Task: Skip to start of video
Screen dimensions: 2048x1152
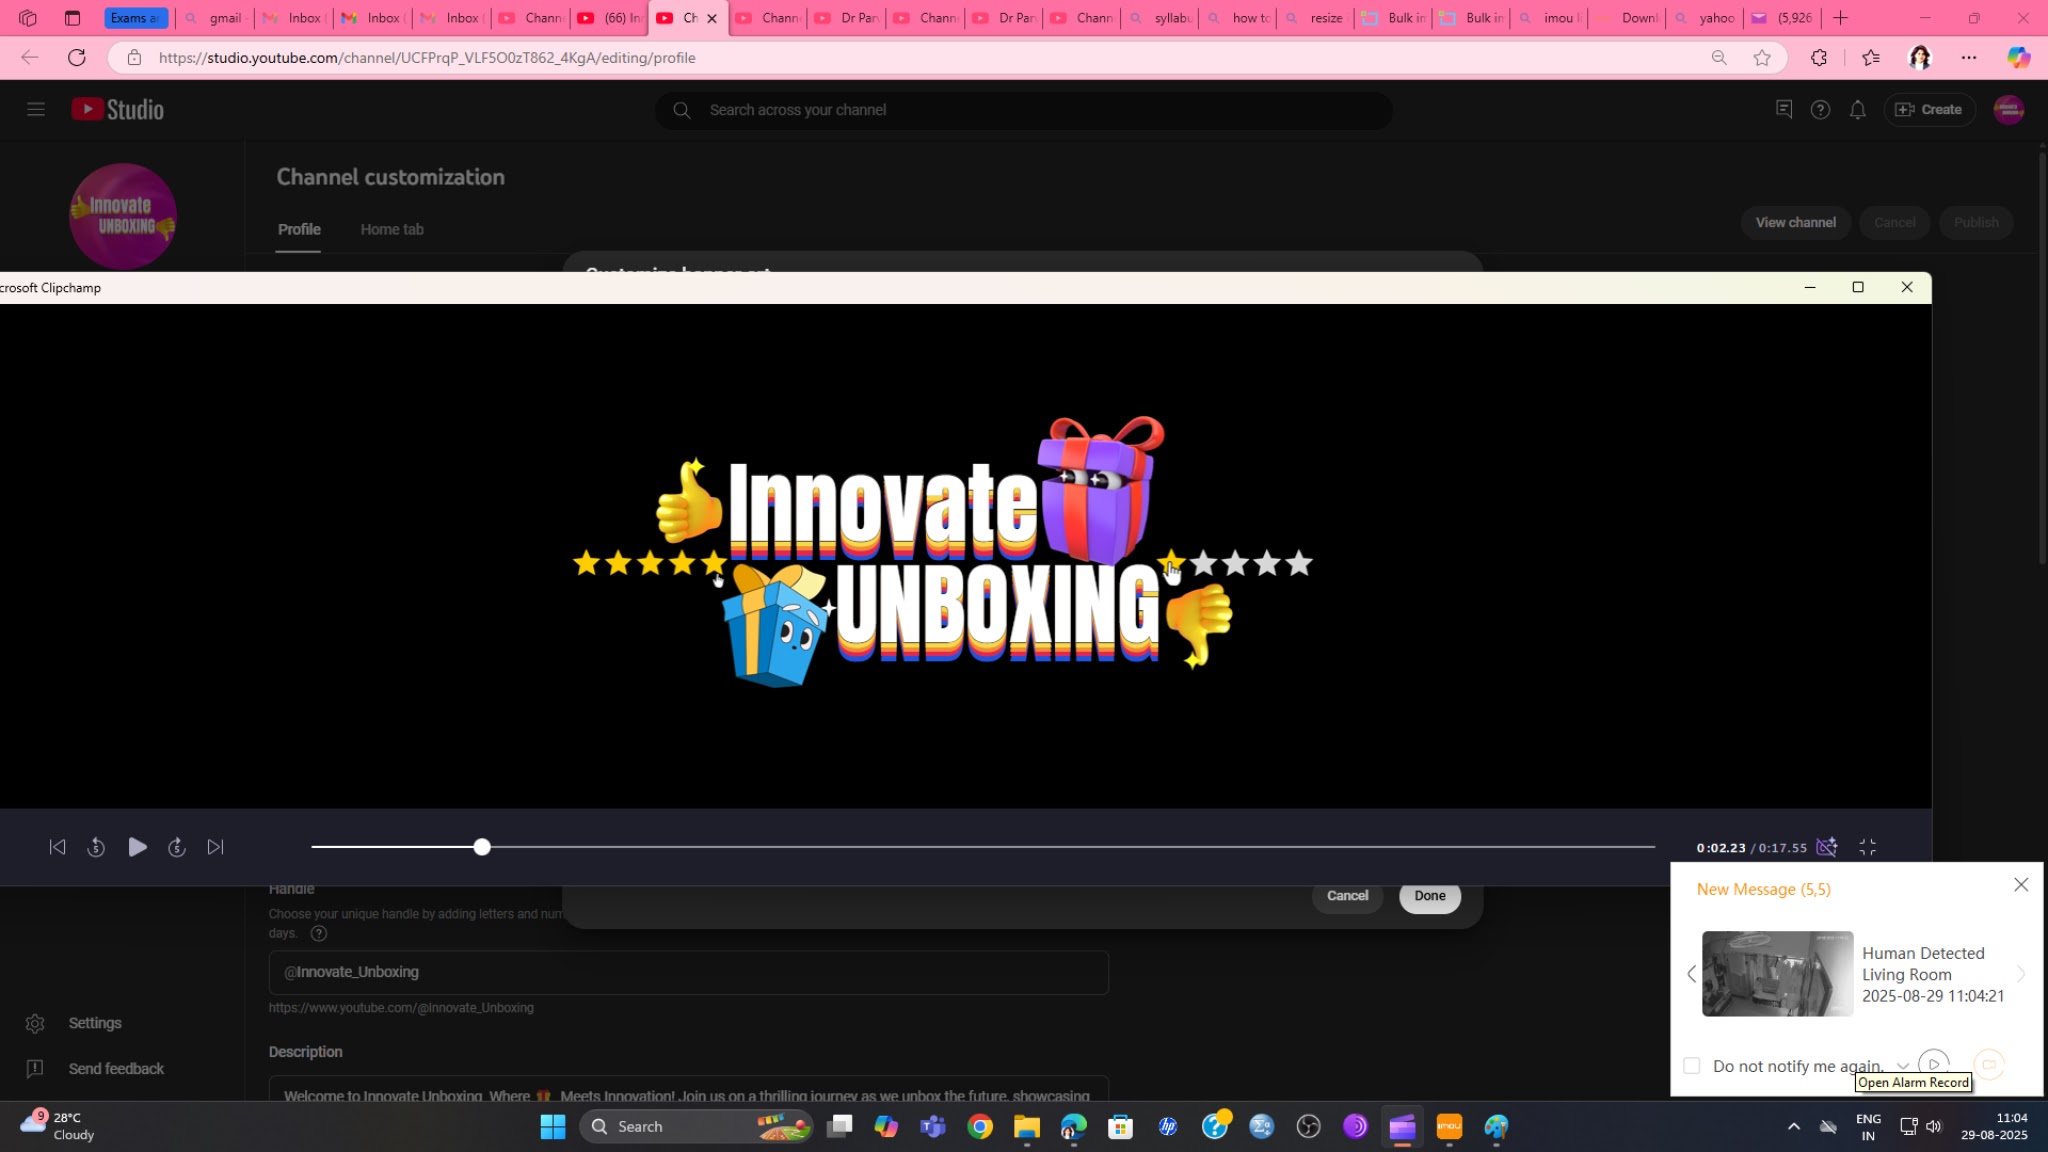Action: click(x=58, y=847)
